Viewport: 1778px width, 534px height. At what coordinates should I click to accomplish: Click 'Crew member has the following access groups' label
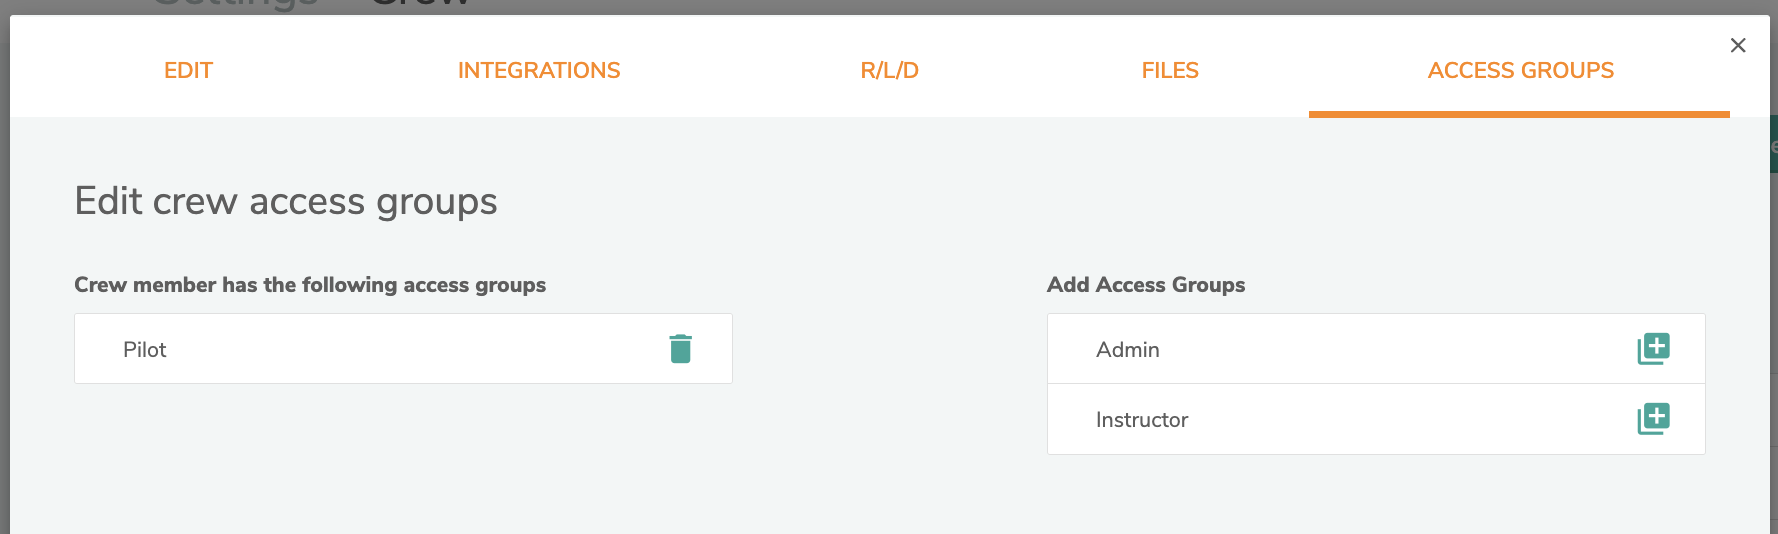pos(310,285)
